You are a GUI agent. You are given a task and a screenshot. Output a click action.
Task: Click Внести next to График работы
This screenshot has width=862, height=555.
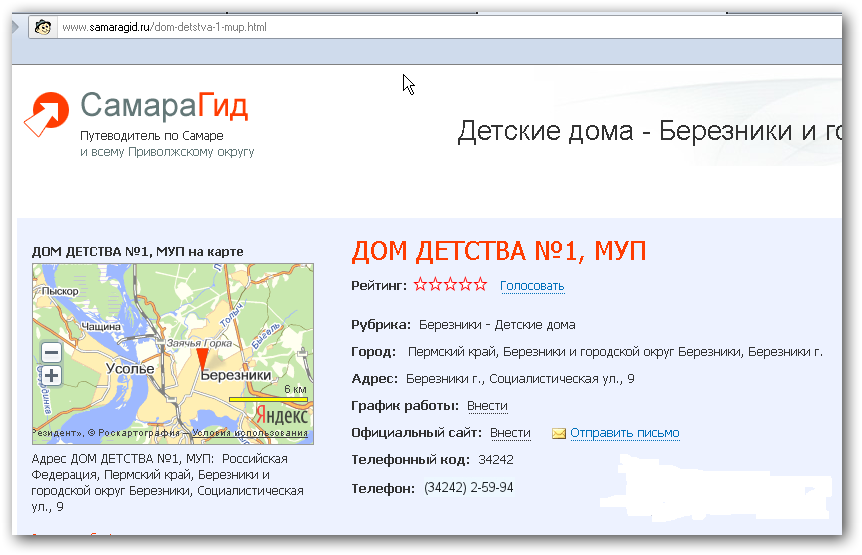[487, 406]
